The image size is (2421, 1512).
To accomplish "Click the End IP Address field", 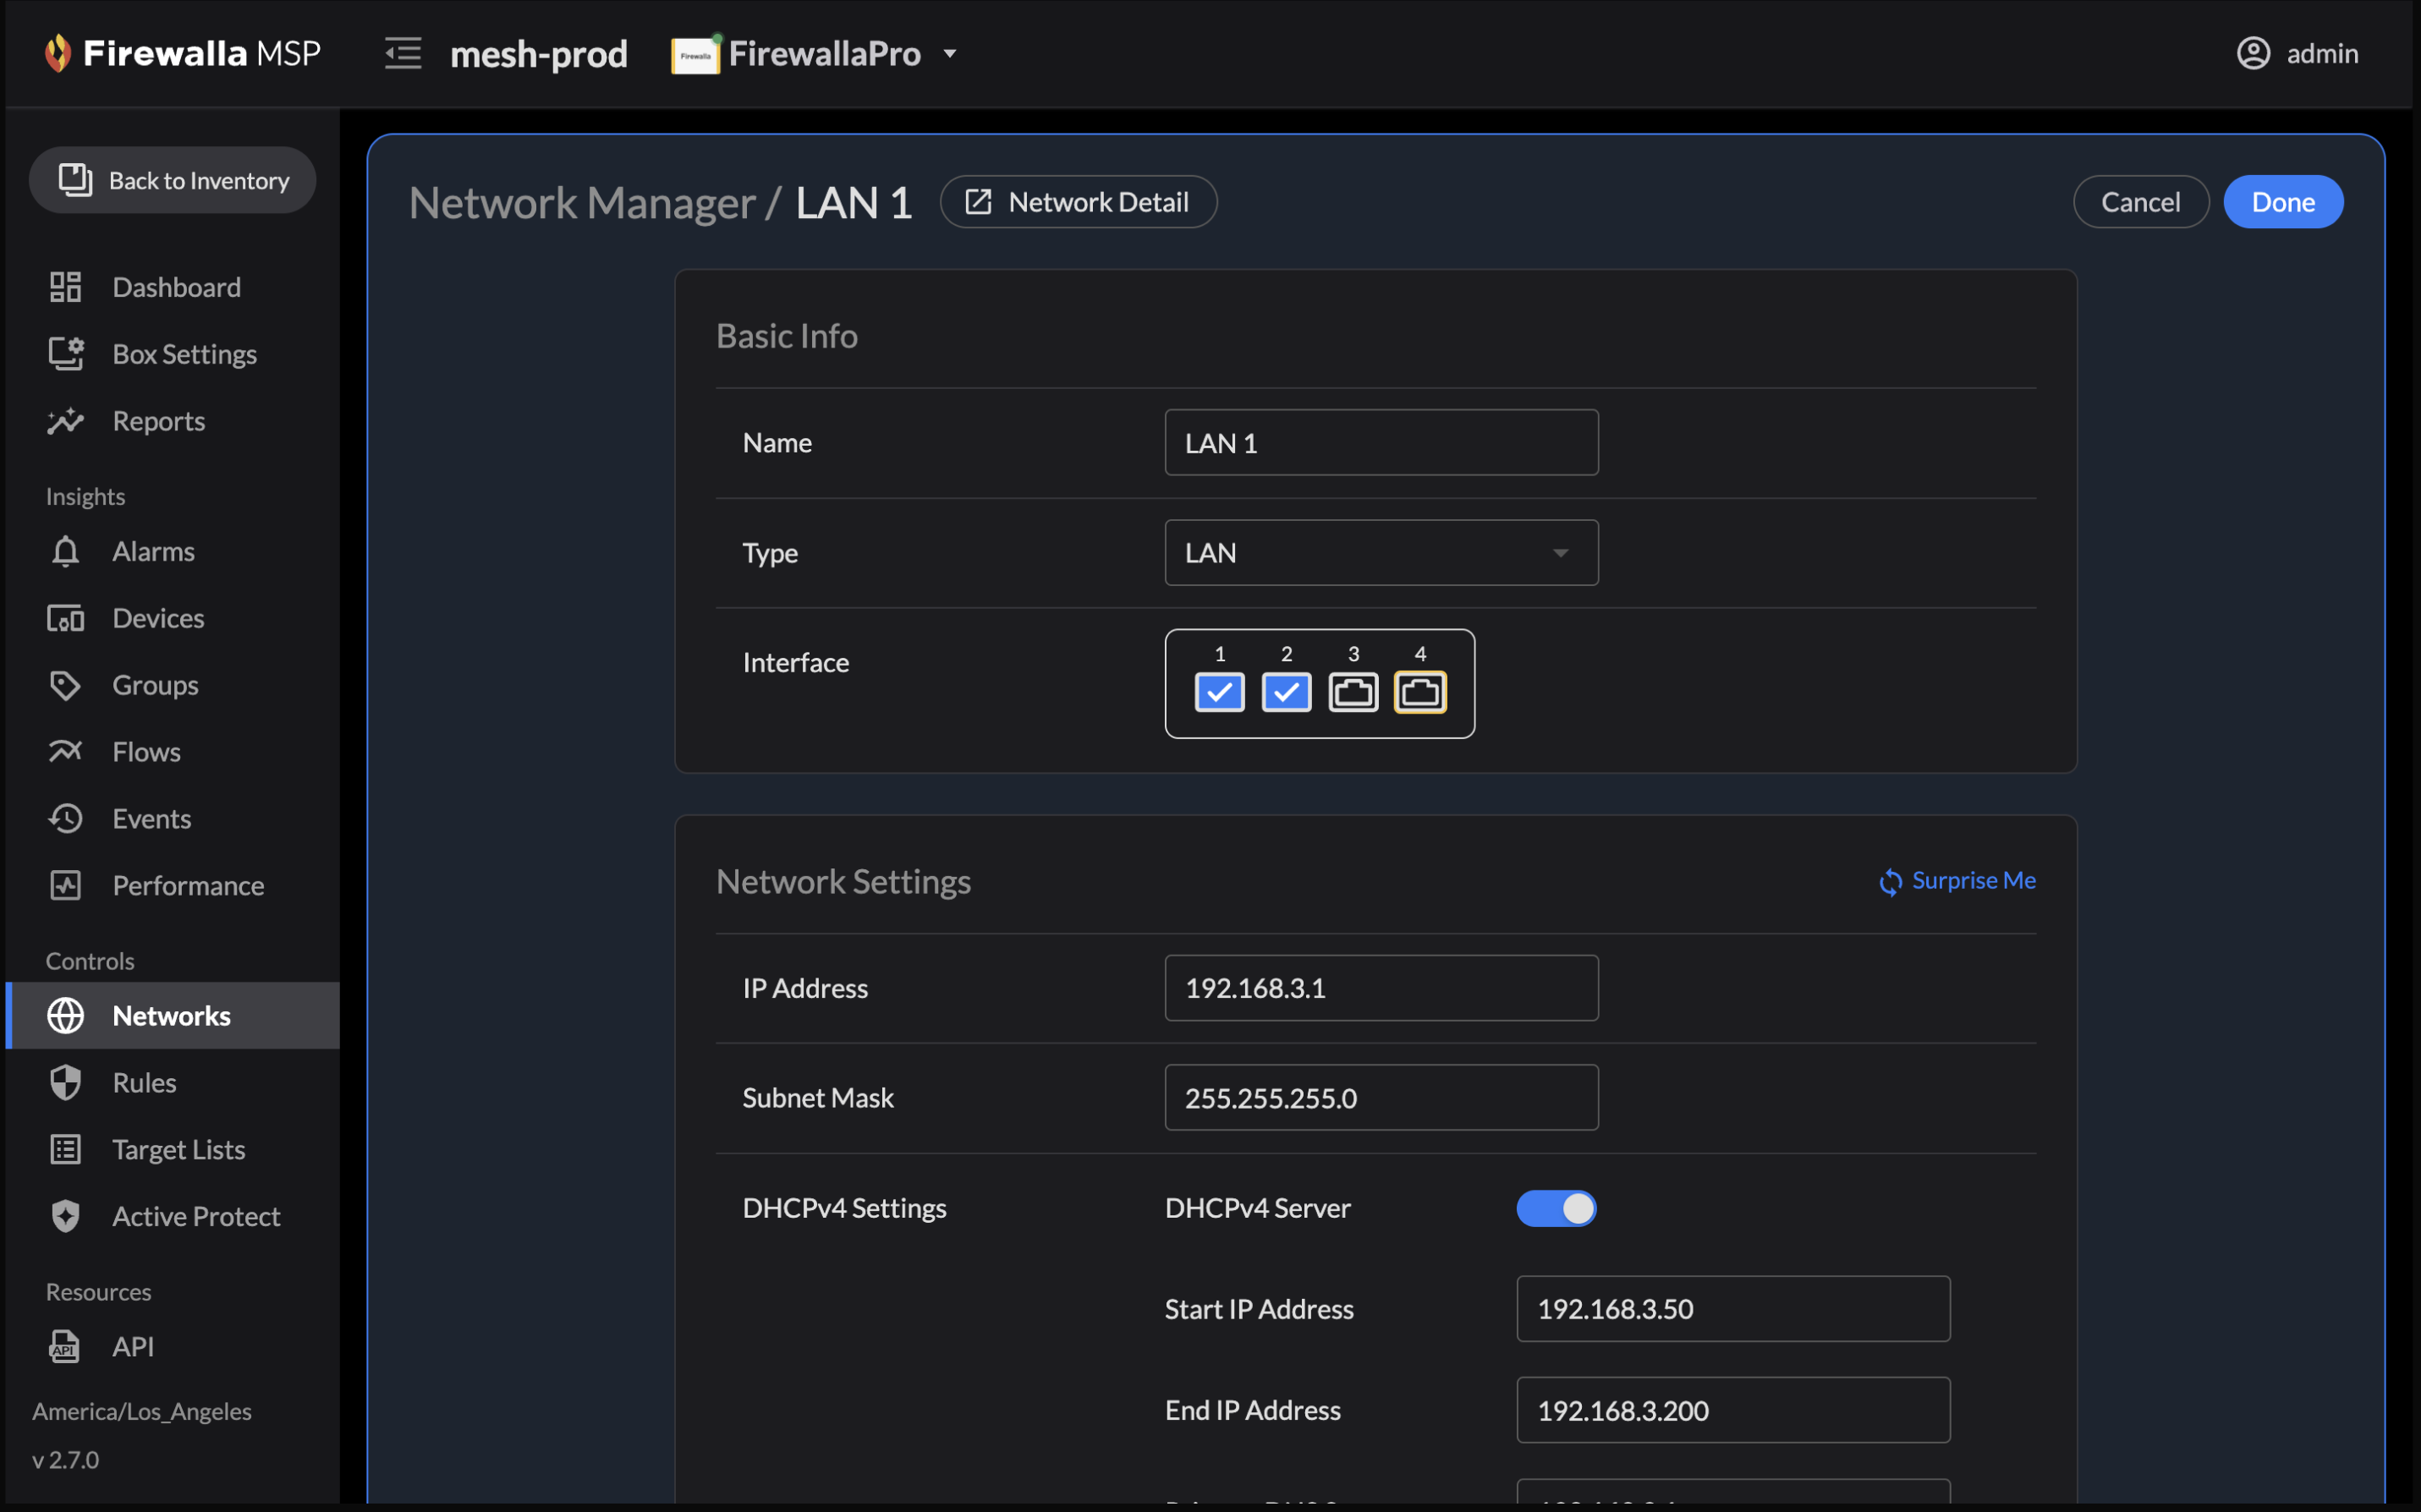I will click(1733, 1411).
